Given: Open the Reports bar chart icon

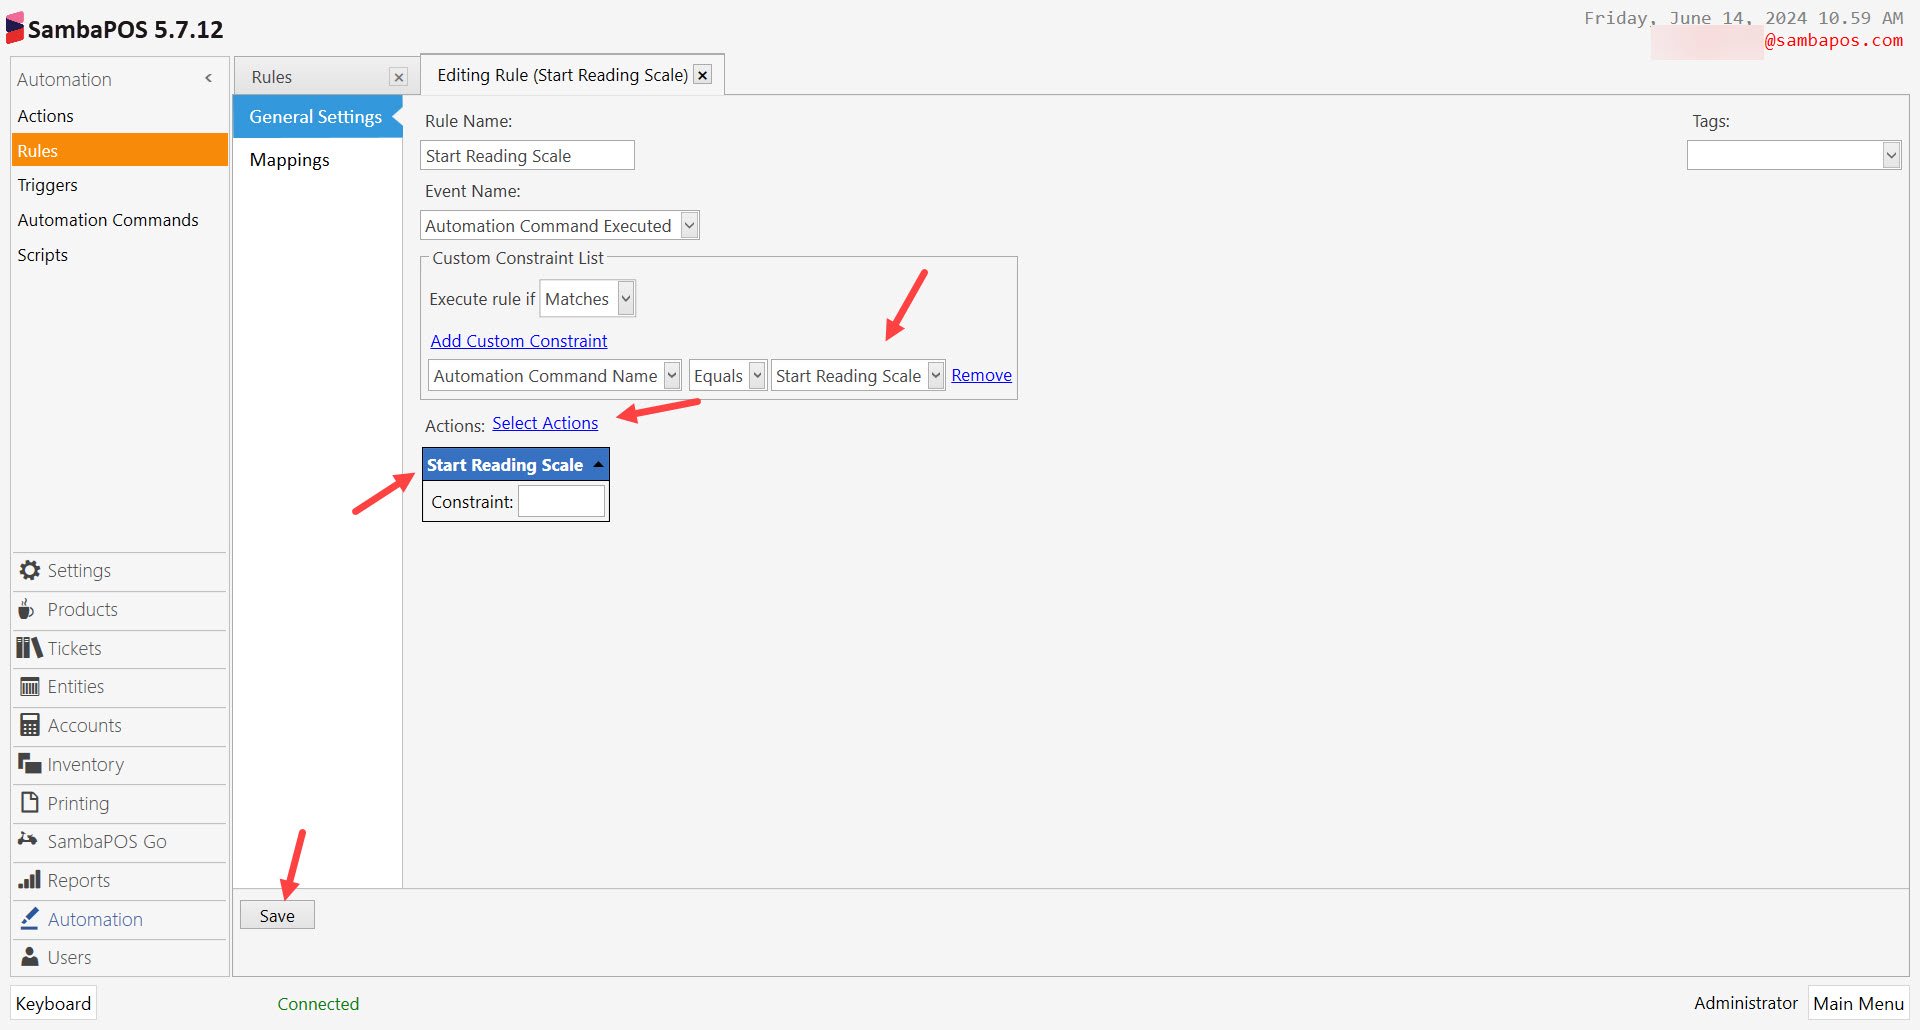Looking at the screenshot, I should [x=27, y=880].
